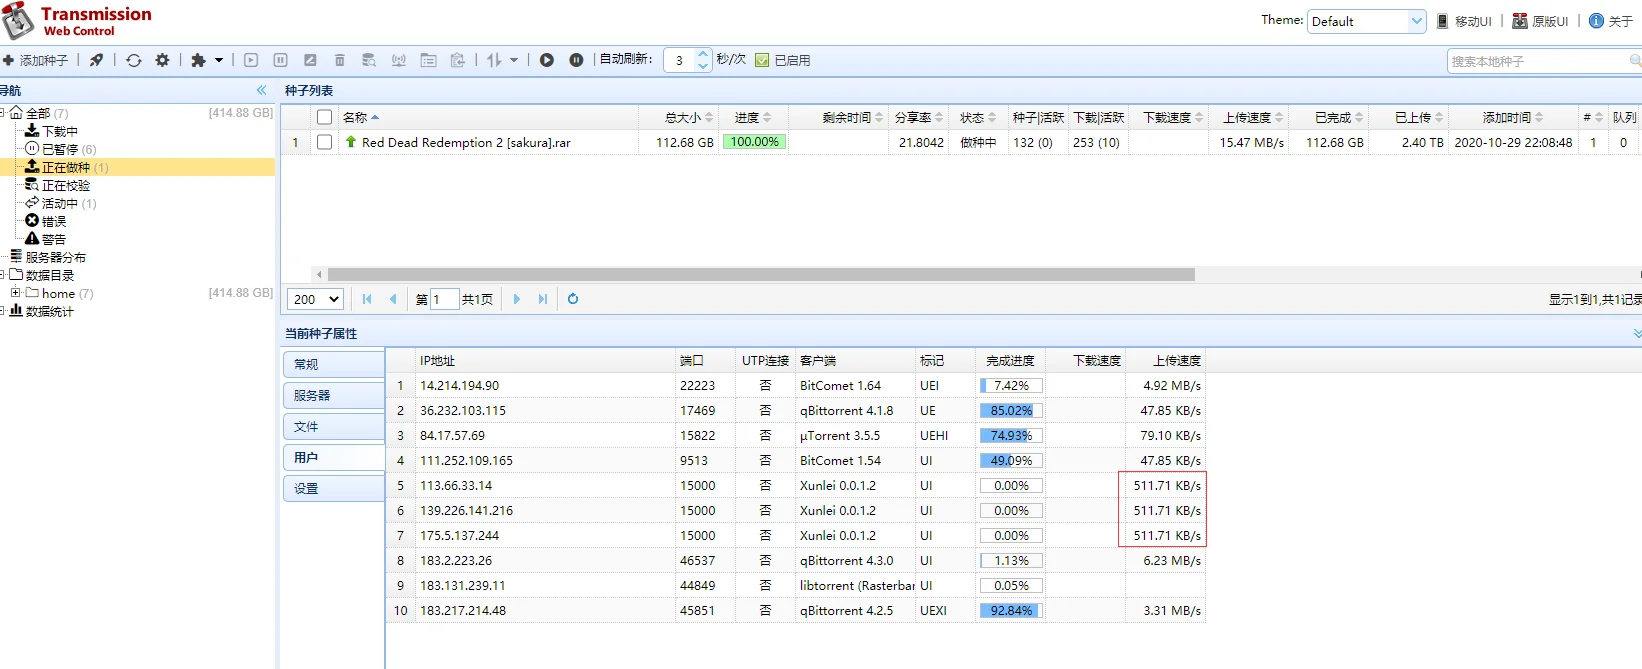Switch to the 用户 peers tab

click(x=333, y=457)
